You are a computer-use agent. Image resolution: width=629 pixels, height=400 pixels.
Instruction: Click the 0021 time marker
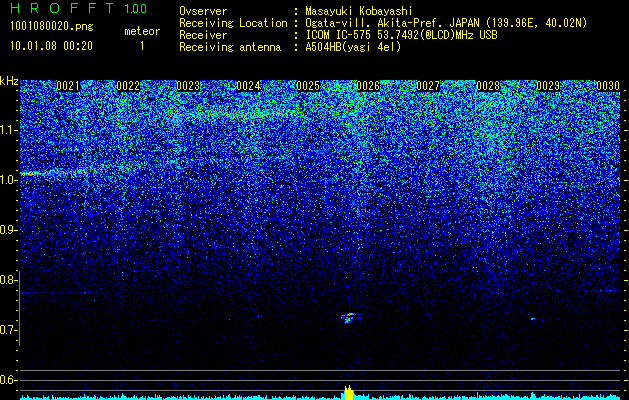coord(68,86)
